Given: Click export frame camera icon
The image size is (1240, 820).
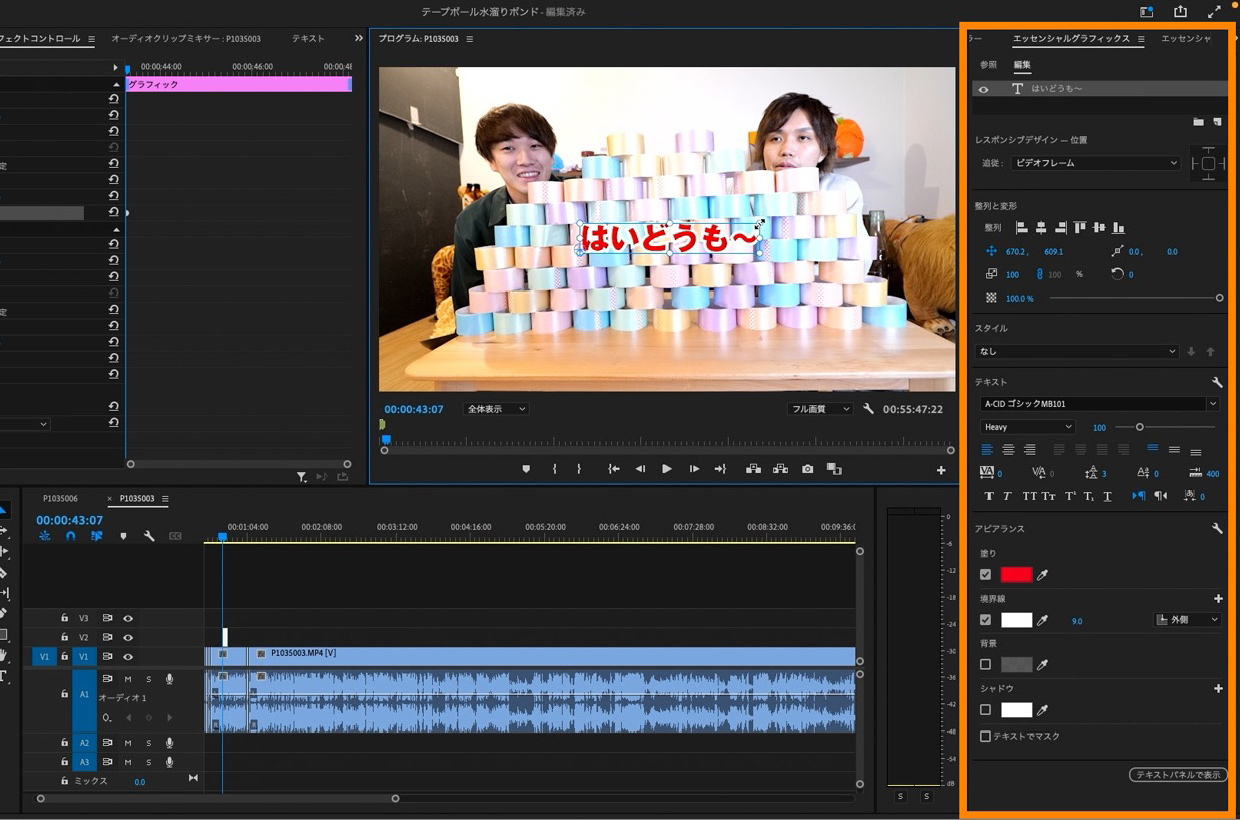Looking at the screenshot, I should click(807, 469).
